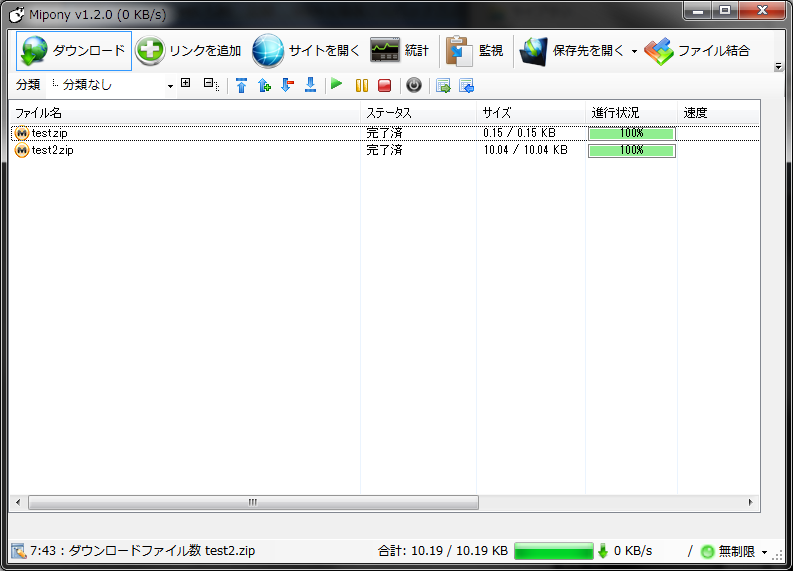This screenshot has width=793, height=571.
Task: Sort by サイズ column header
Action: point(531,113)
